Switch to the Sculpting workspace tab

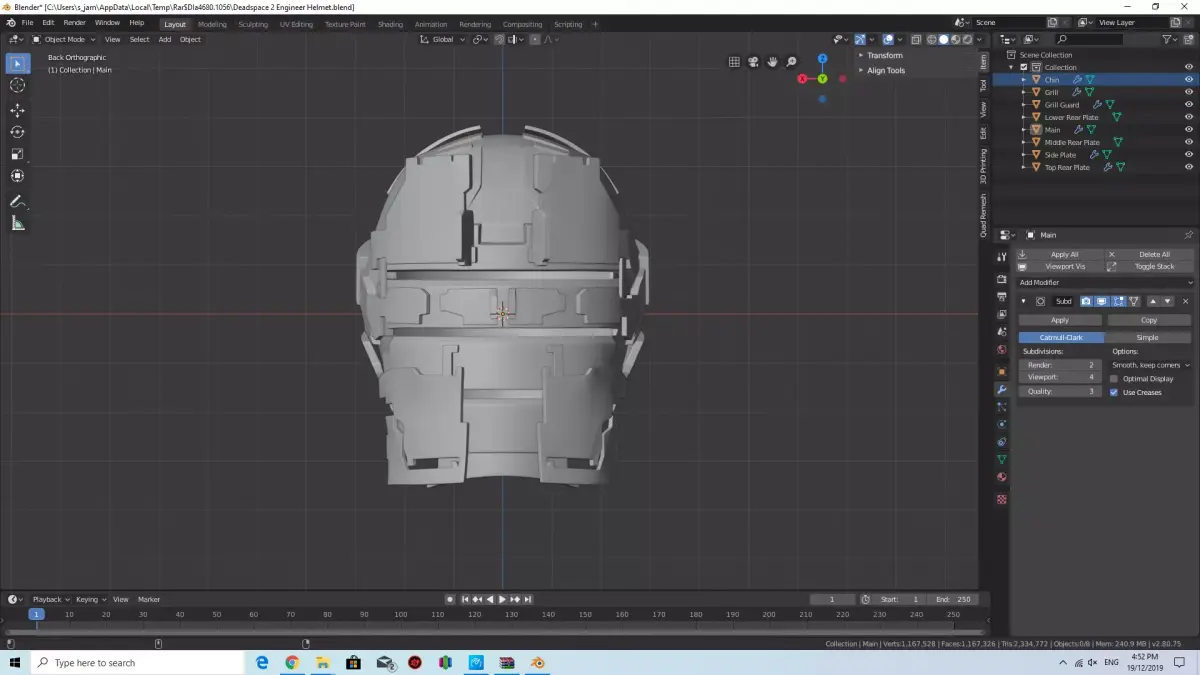[x=252, y=24]
